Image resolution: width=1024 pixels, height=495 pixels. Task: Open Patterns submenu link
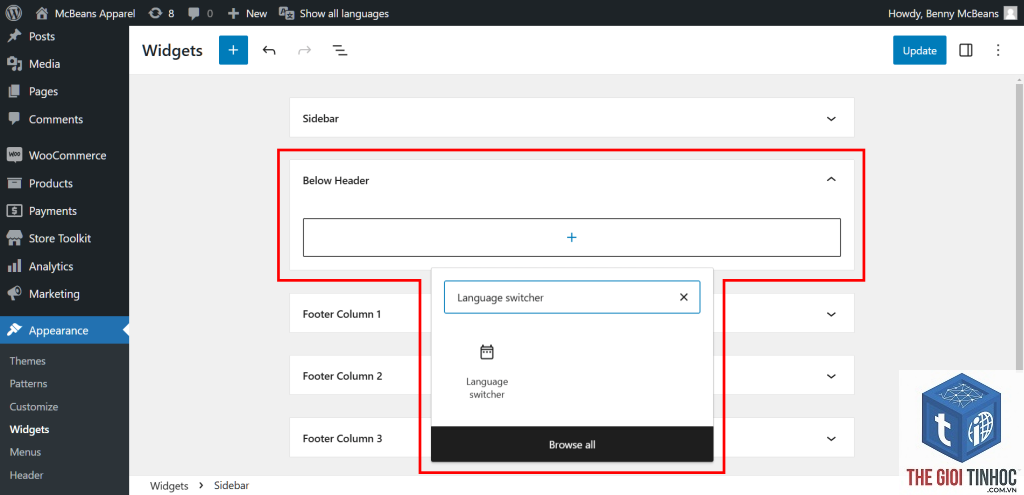[28, 384]
